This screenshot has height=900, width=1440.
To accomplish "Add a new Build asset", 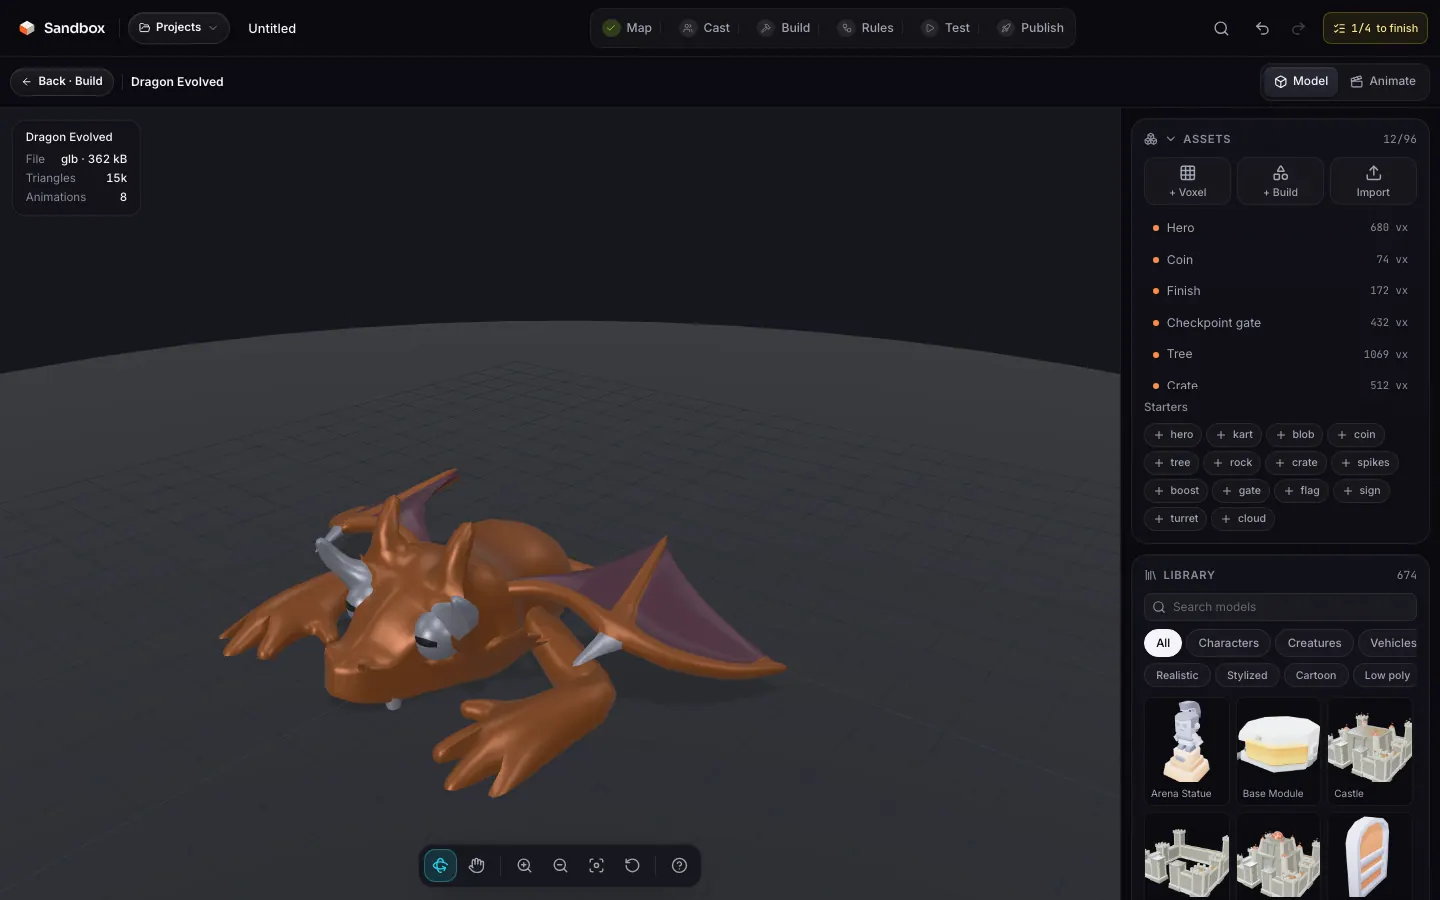I will tap(1280, 181).
